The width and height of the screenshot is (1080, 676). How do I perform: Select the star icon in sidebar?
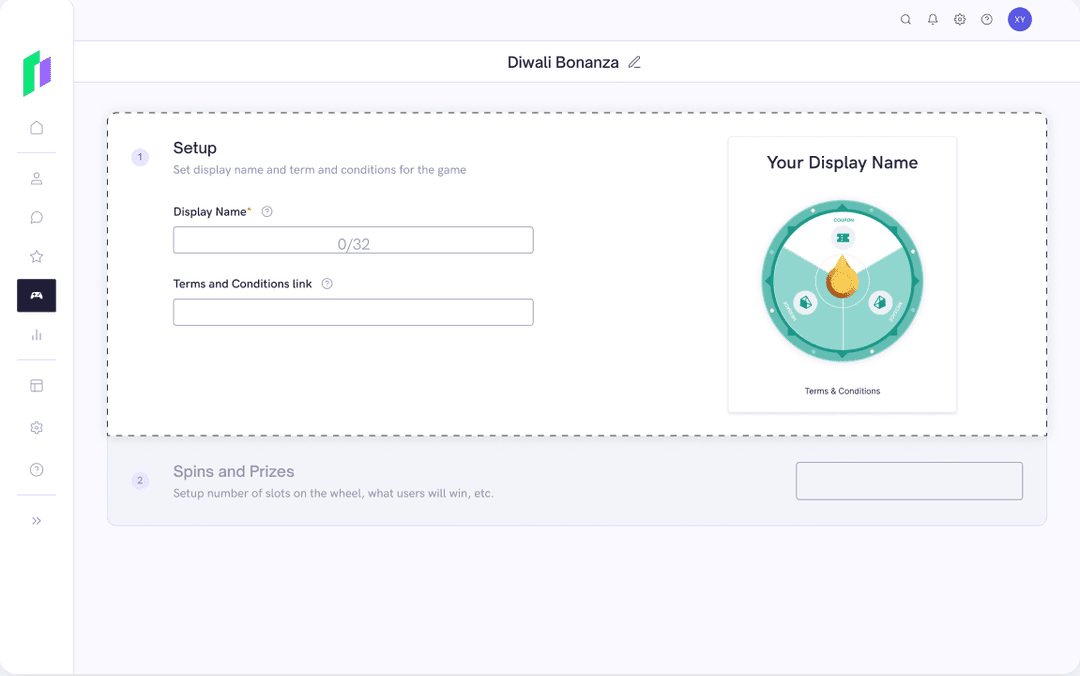point(36,257)
